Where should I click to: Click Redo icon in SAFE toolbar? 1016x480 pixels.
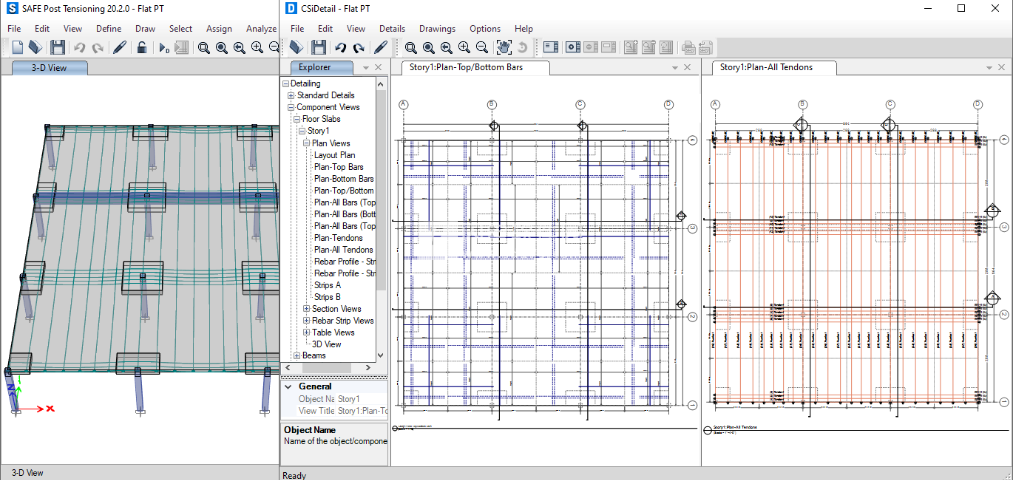97,47
